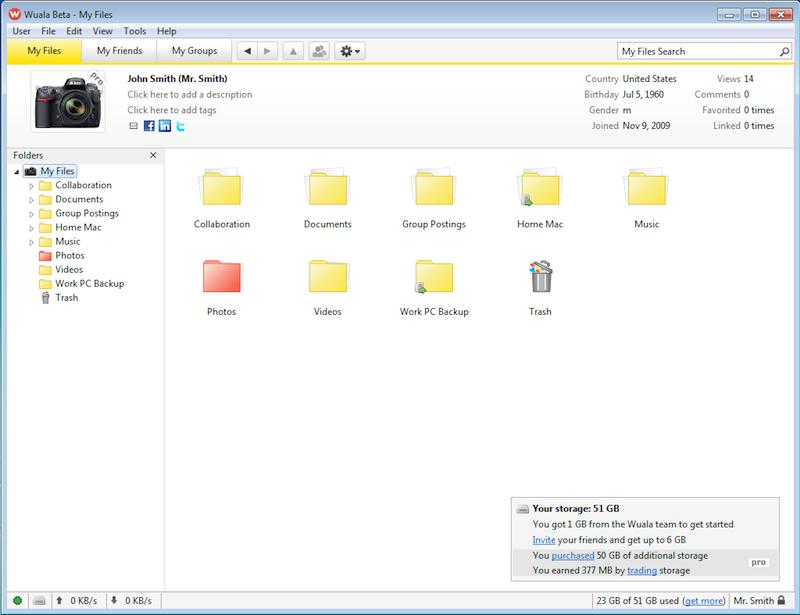Image resolution: width=800 pixels, height=615 pixels.
Task: Click the trading storage link
Action: pos(642,571)
